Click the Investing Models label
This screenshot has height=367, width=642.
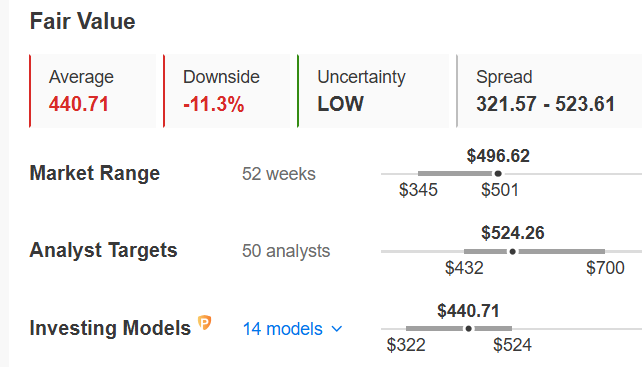pyautogui.click(x=110, y=328)
